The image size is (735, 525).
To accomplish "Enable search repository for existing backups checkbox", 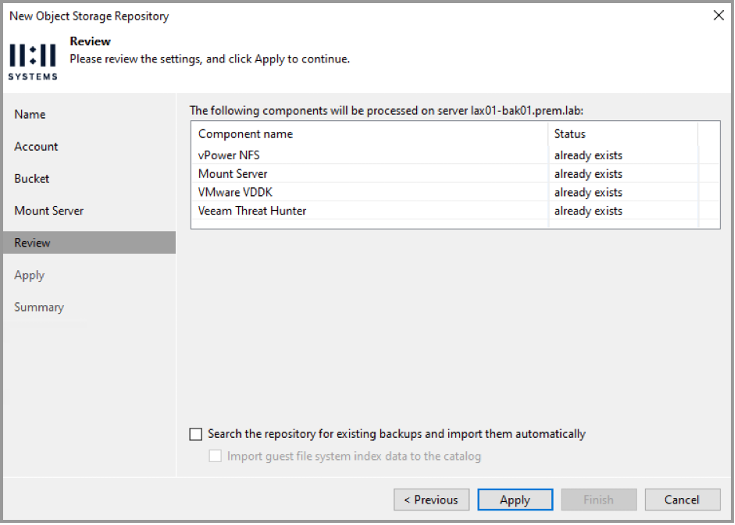I will point(195,434).
